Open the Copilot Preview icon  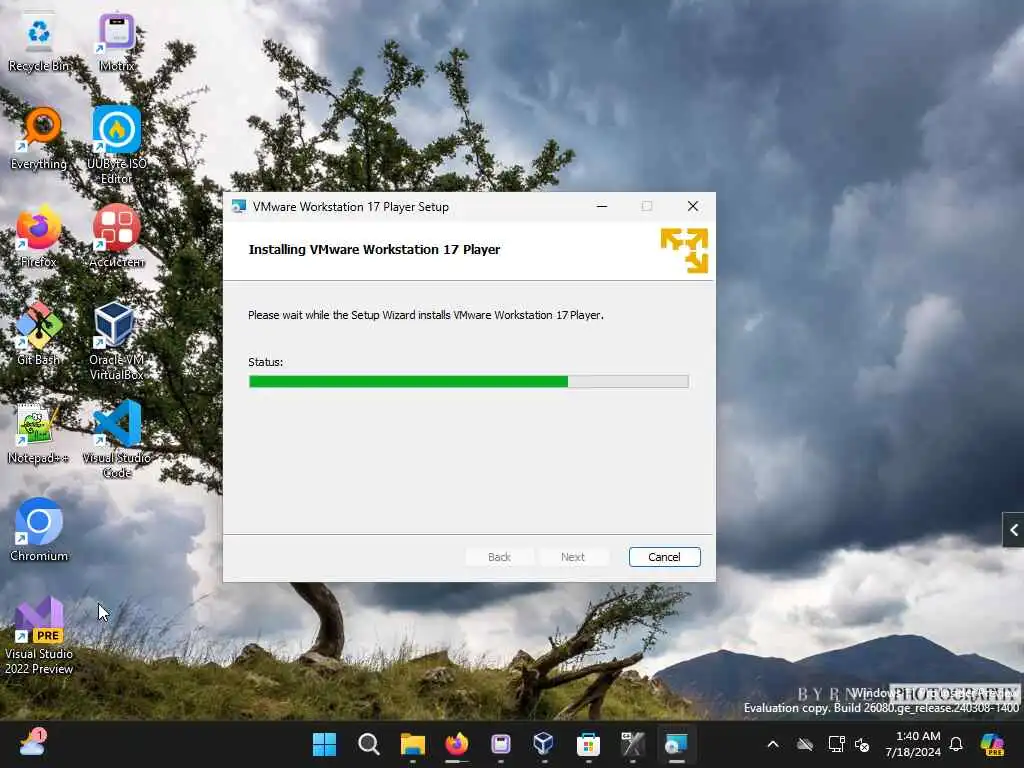993,744
